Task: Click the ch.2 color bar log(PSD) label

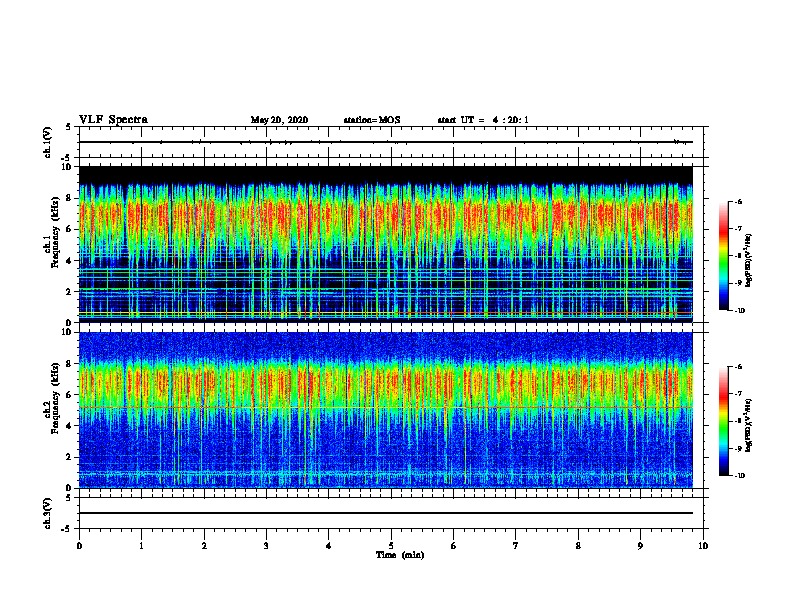Action: click(x=748, y=425)
